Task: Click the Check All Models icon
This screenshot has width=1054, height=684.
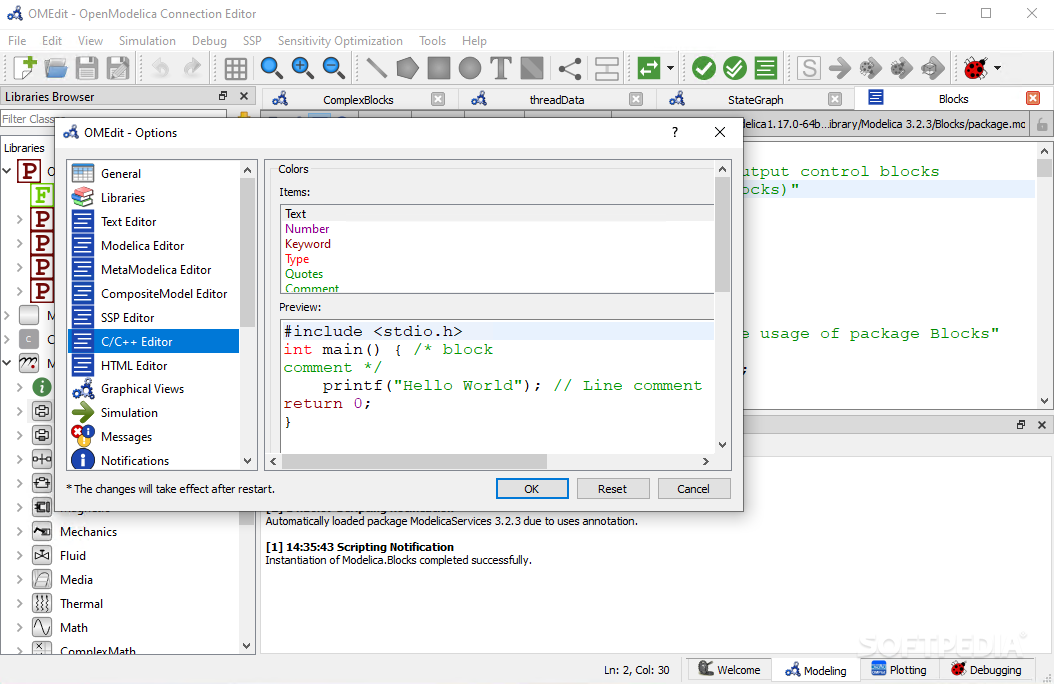Action: 735,68
